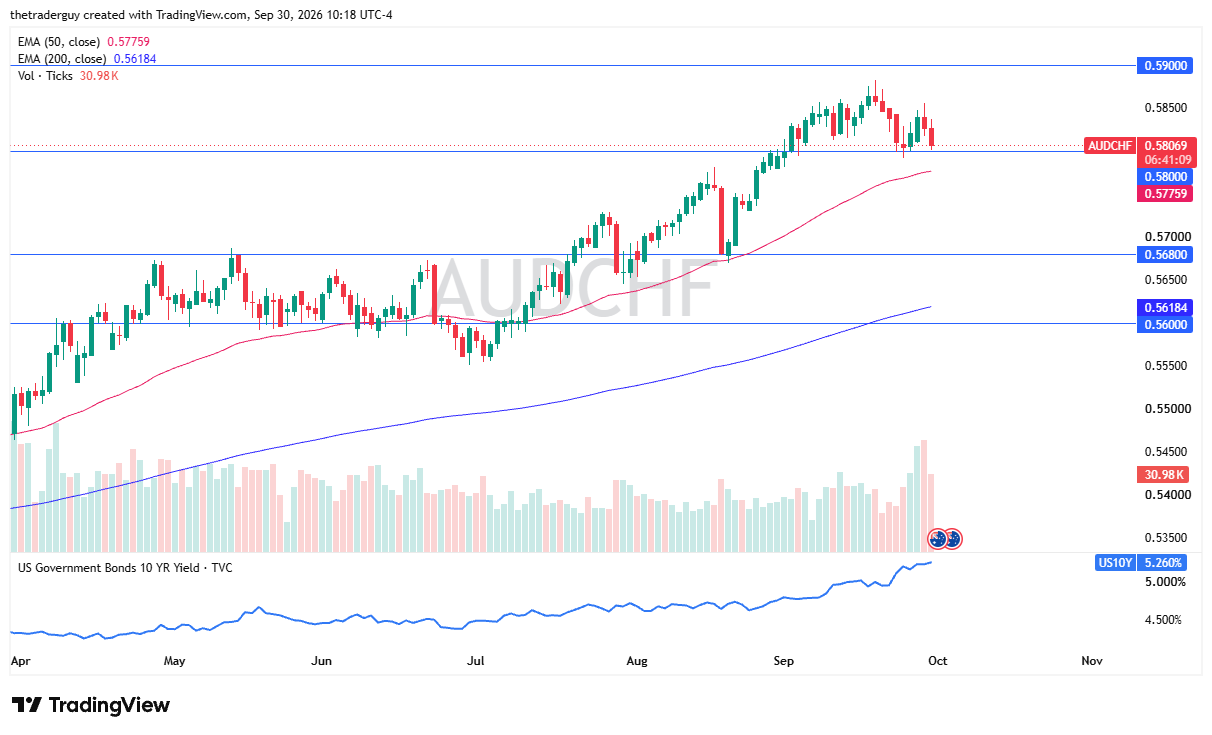Click the 0.59000 horizontal line price tag
Image resolution: width=1212 pixels, height=735 pixels.
click(1166, 65)
